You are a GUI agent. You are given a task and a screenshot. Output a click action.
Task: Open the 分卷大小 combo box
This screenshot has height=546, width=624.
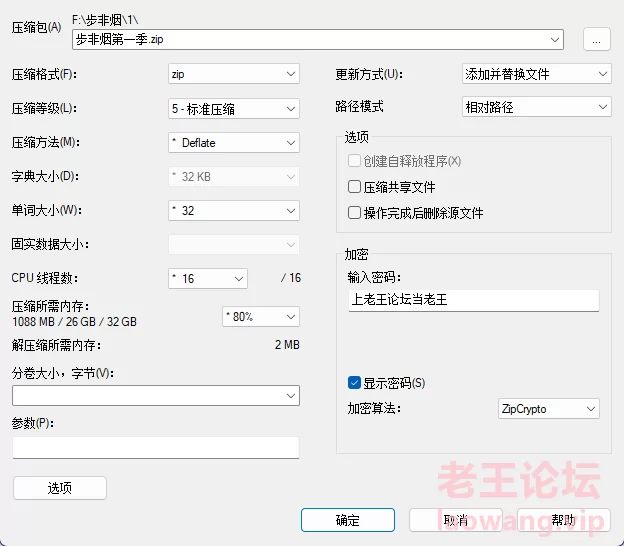click(x=156, y=395)
